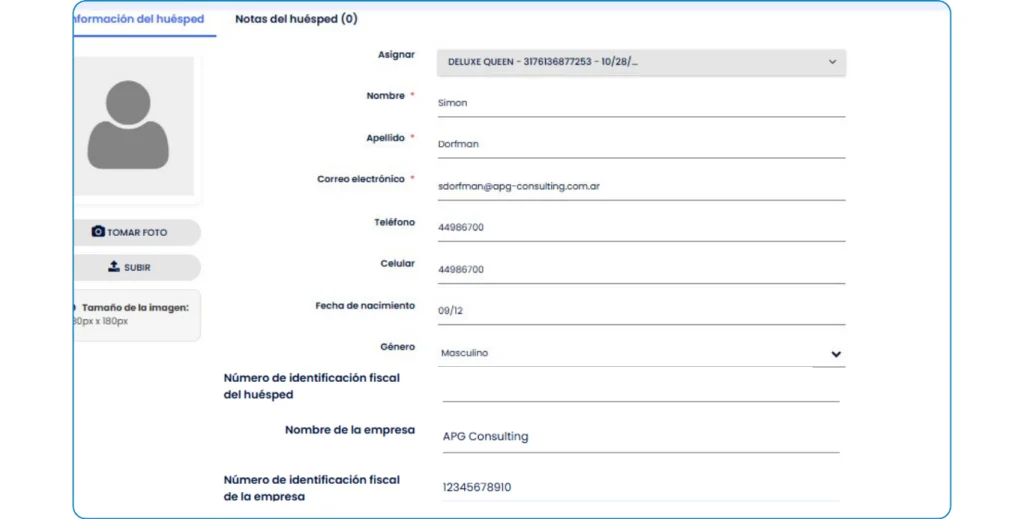This screenshot has height=519, width=1024.
Task: Click the camera icon on Tomar Foto
Action: (x=98, y=232)
